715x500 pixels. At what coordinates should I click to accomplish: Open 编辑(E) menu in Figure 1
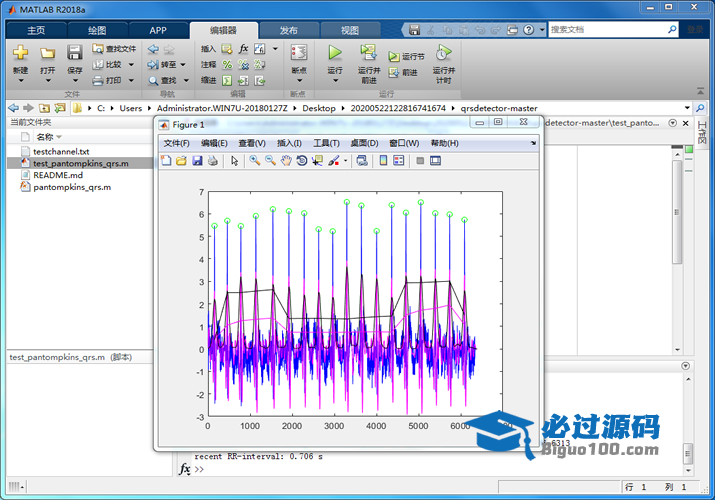tap(214, 143)
